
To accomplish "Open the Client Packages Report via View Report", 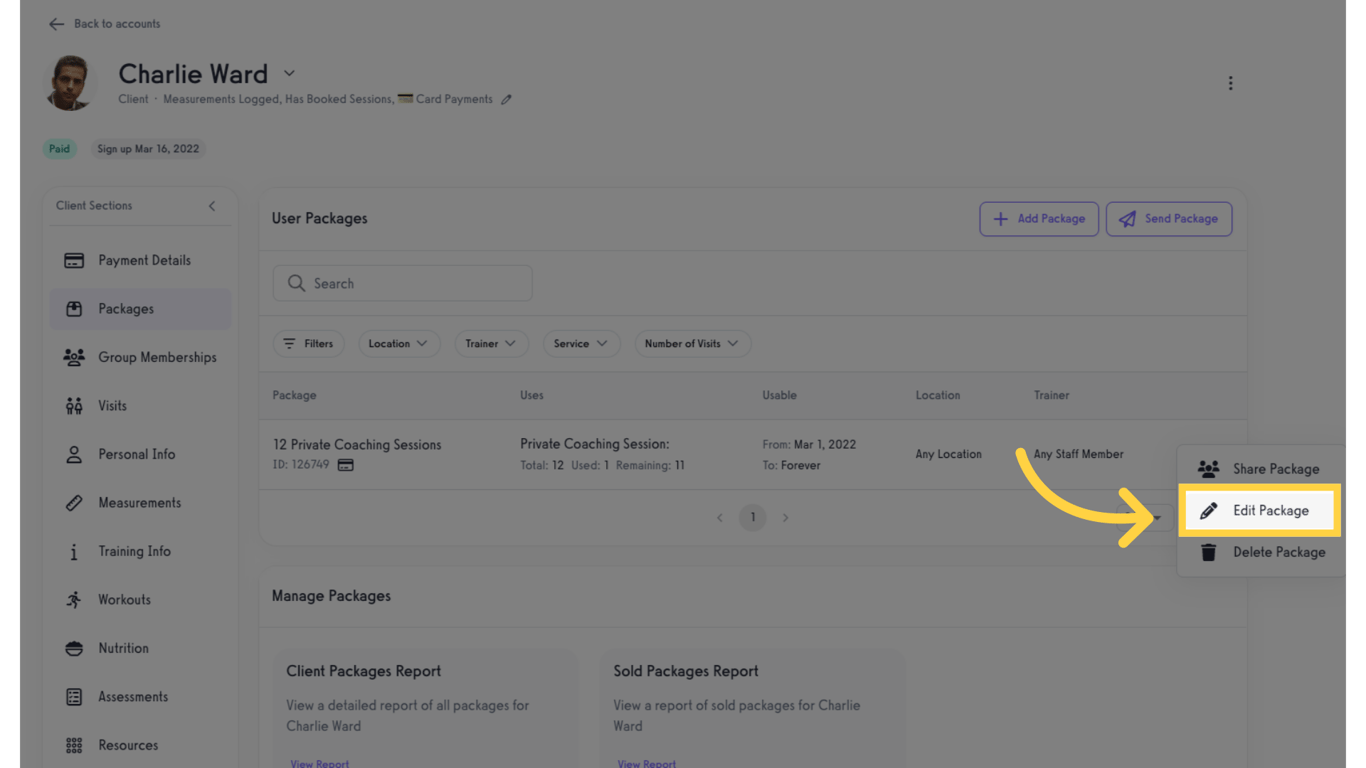I will pyautogui.click(x=319, y=762).
